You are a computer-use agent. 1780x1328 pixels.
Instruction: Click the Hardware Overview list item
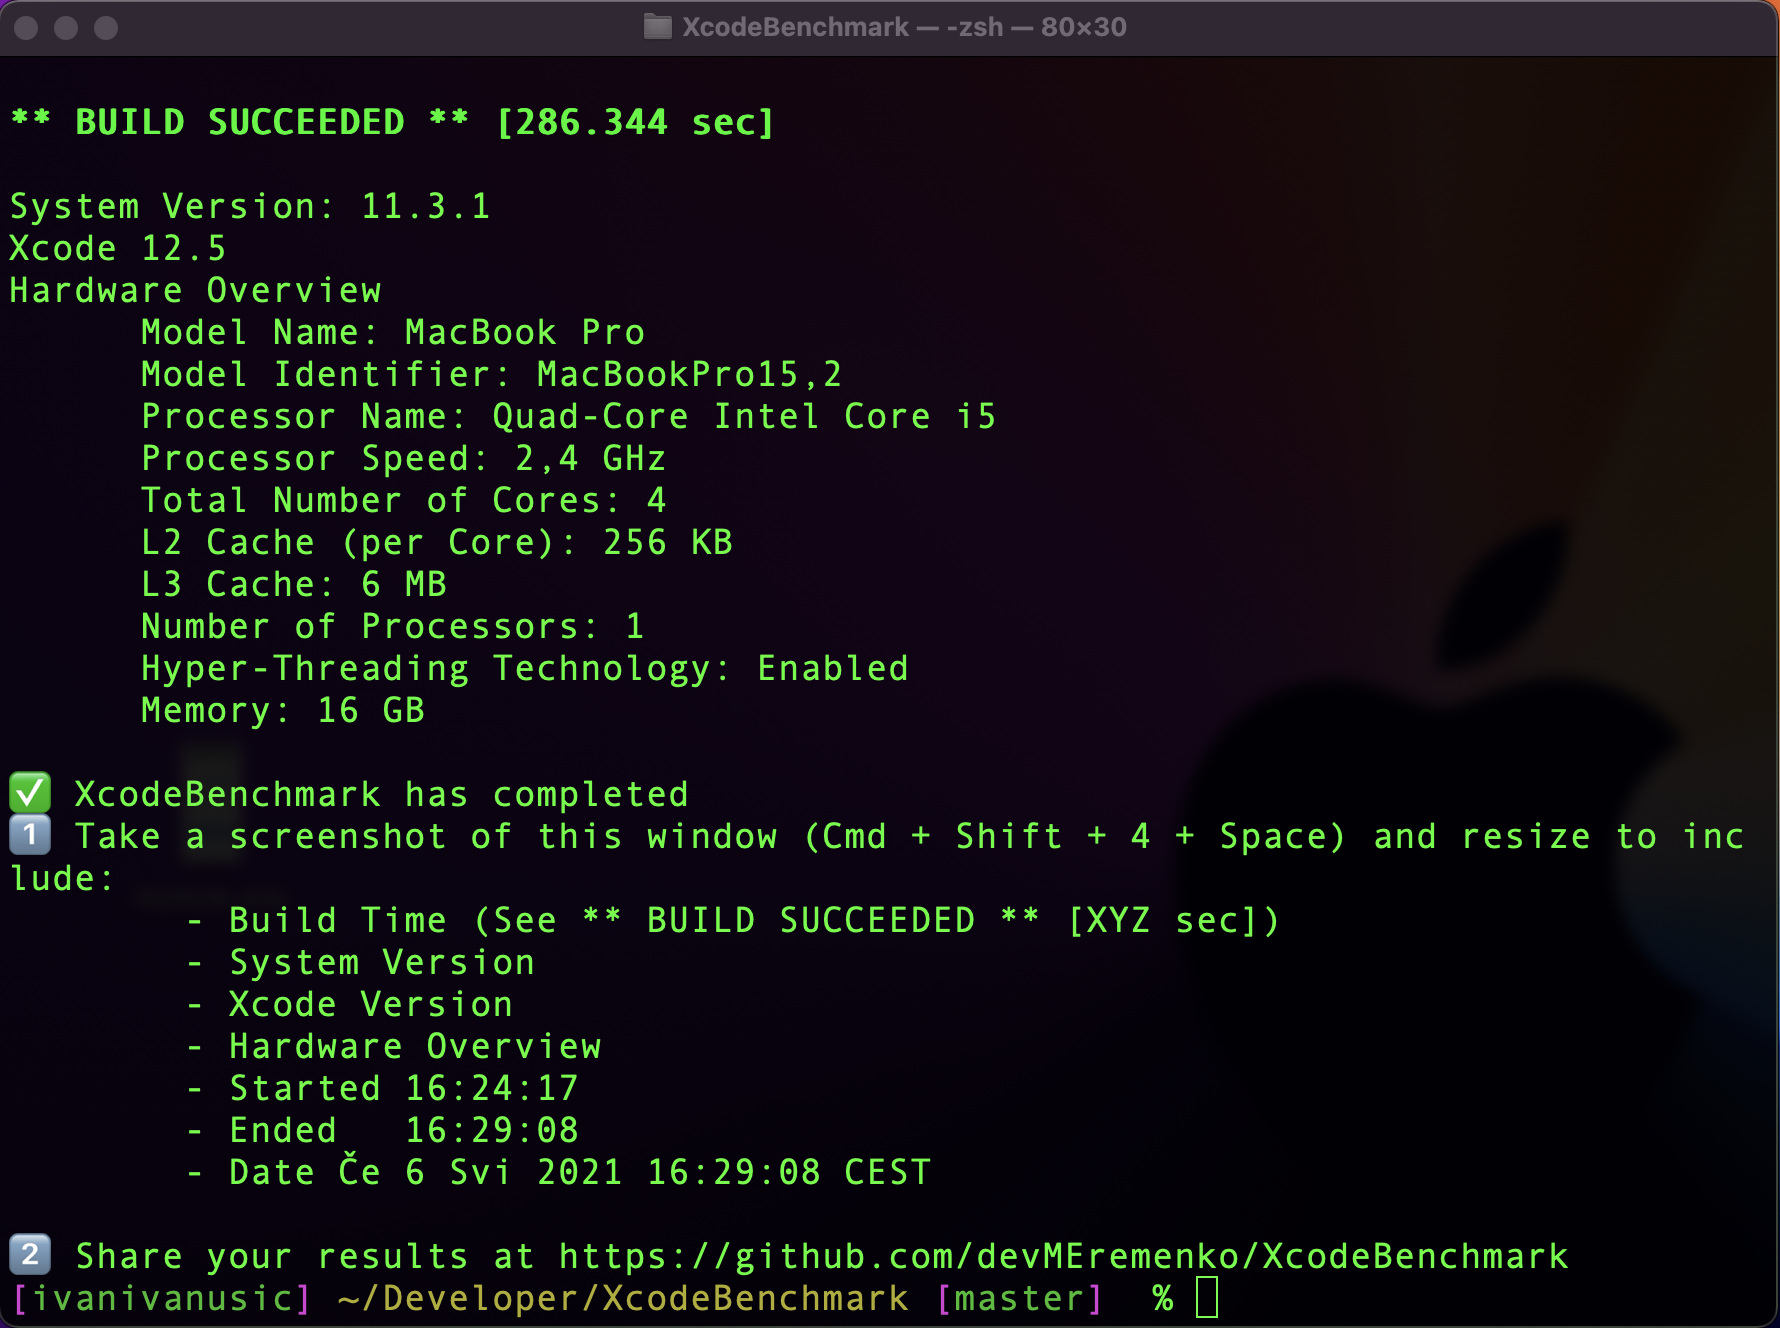pos(393,1046)
